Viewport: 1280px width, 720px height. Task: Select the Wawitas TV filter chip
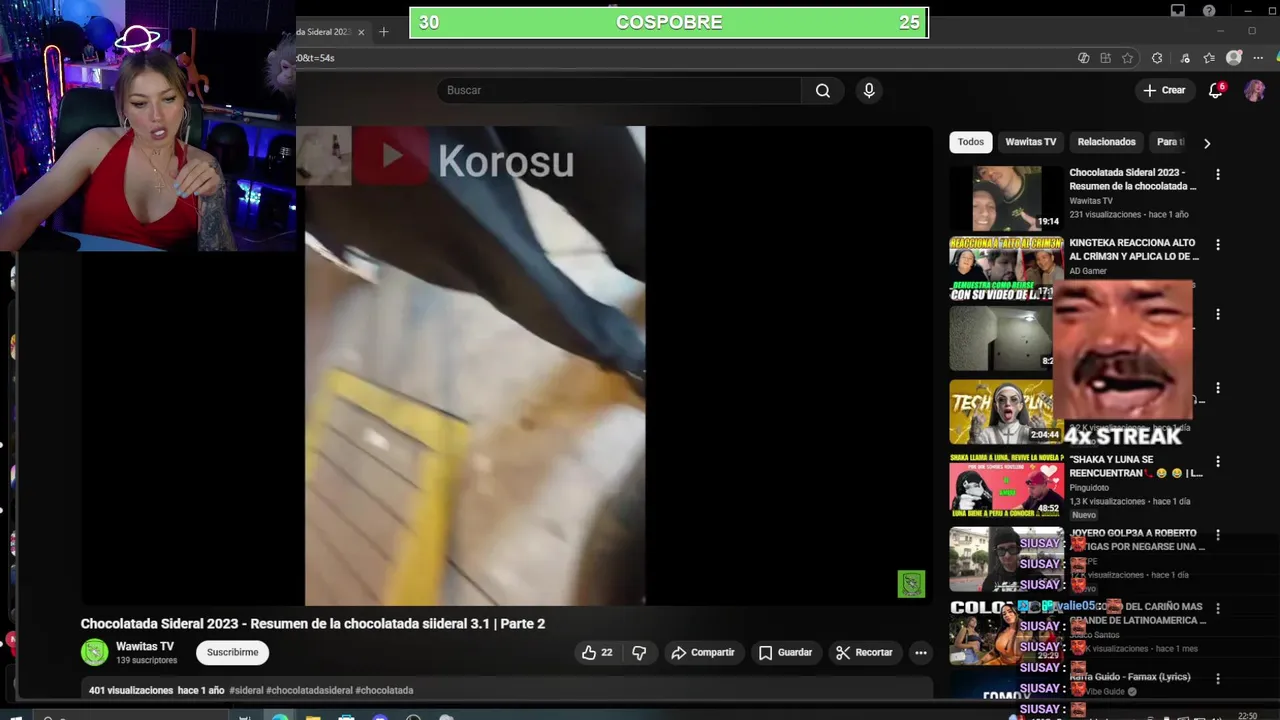point(1030,142)
